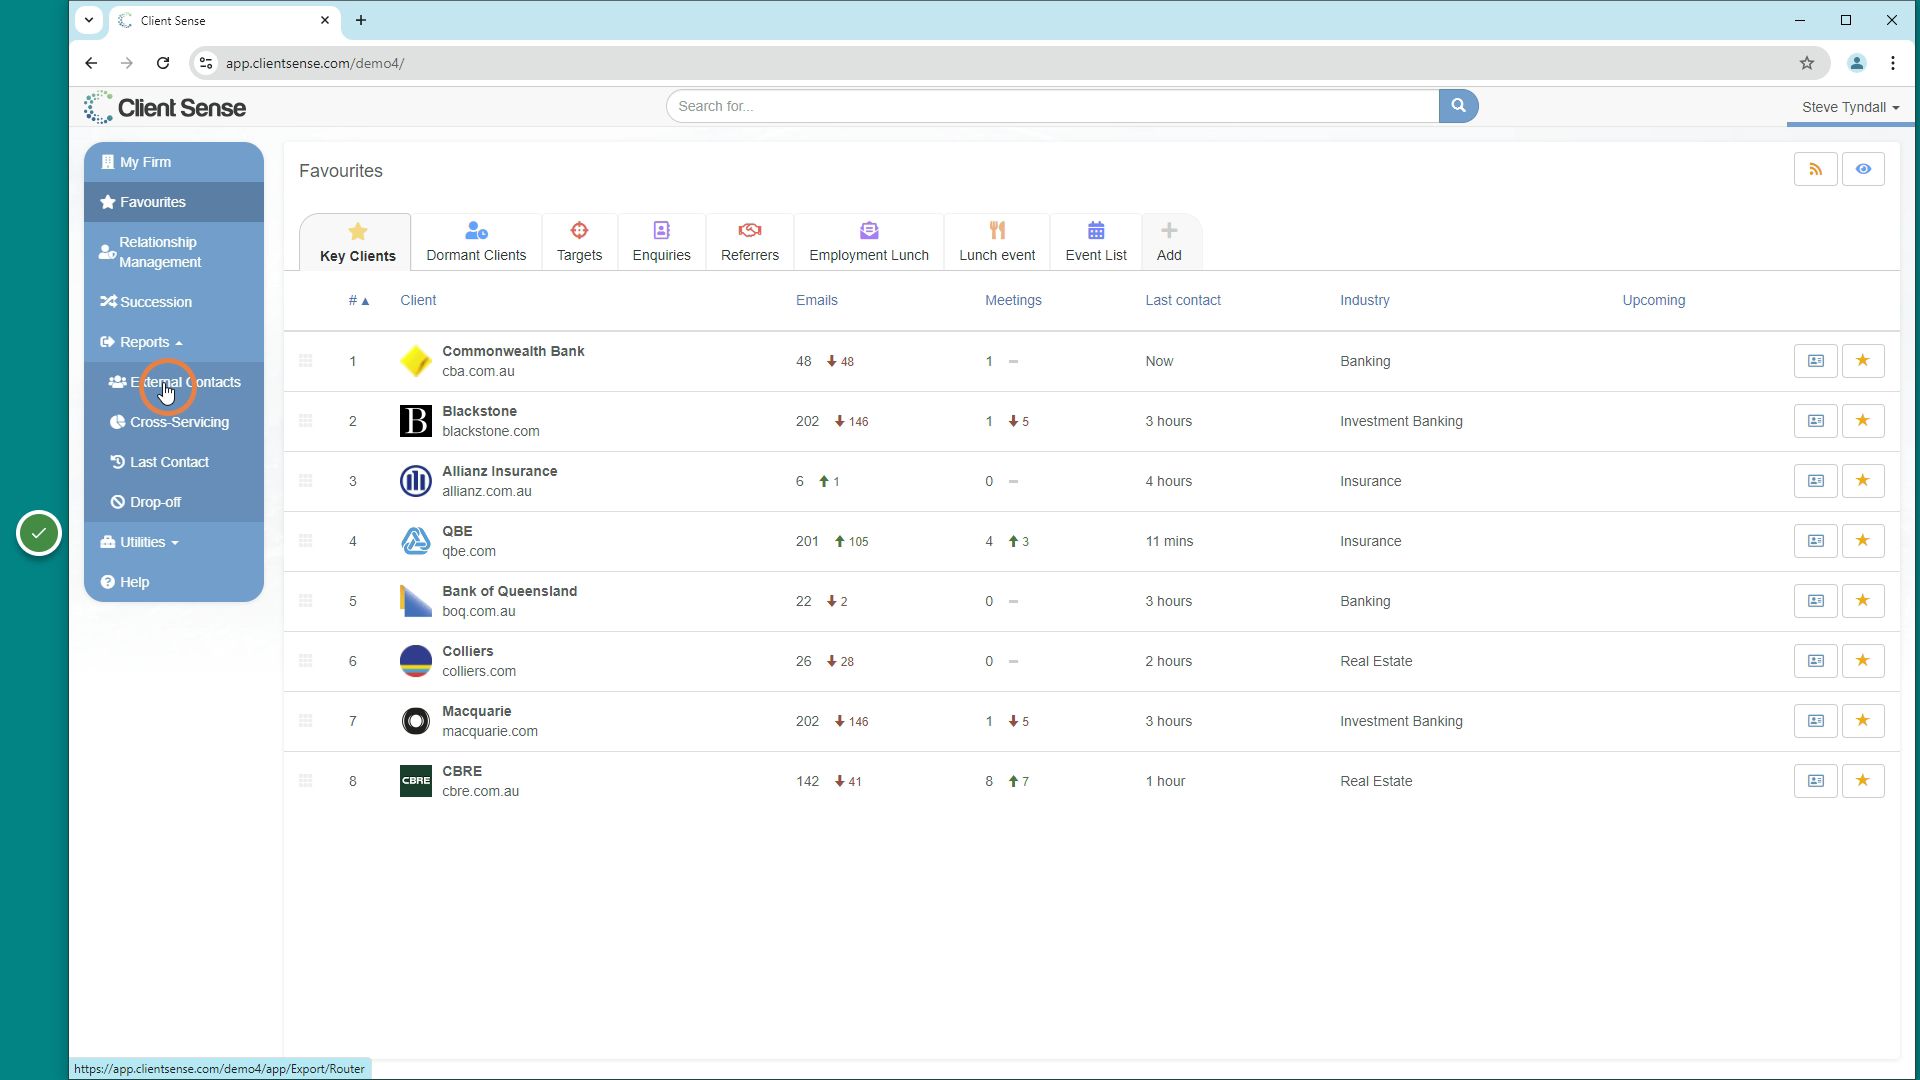Expand the Utilities menu
This screenshot has height=1080, width=1920.
[x=174, y=542]
